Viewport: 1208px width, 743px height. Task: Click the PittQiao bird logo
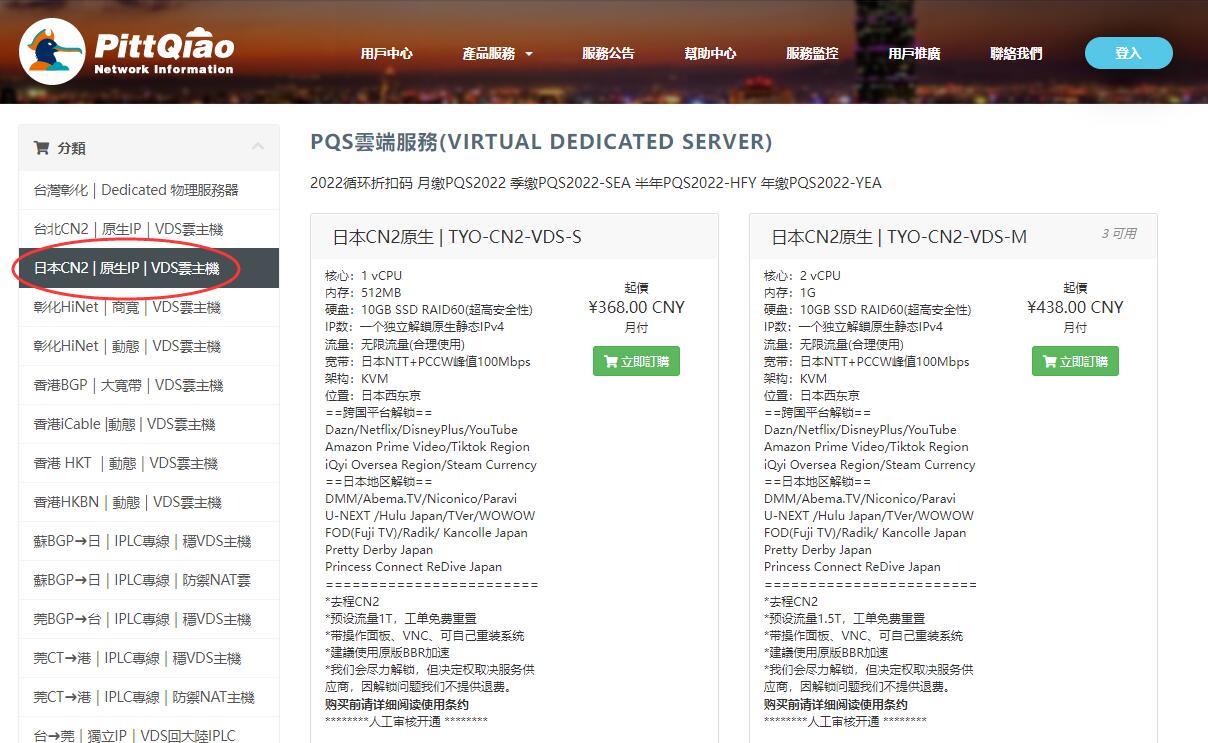52,51
